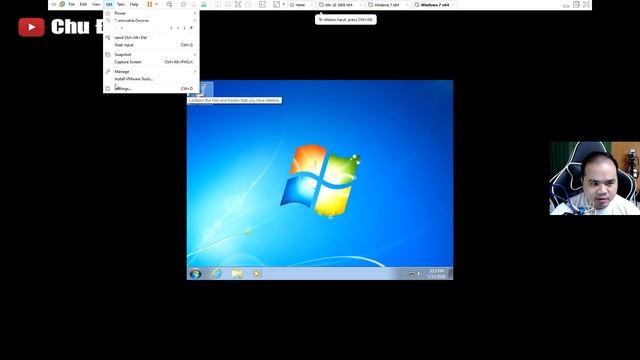
Task: Expand the Snapshot submenu
Action: tap(151, 54)
